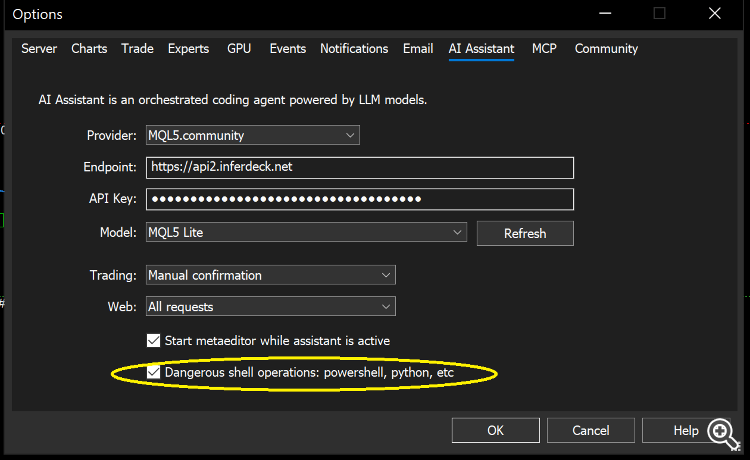Screen dimensions: 750x460
Task: Open the MCP tab
Action: (x=544, y=49)
